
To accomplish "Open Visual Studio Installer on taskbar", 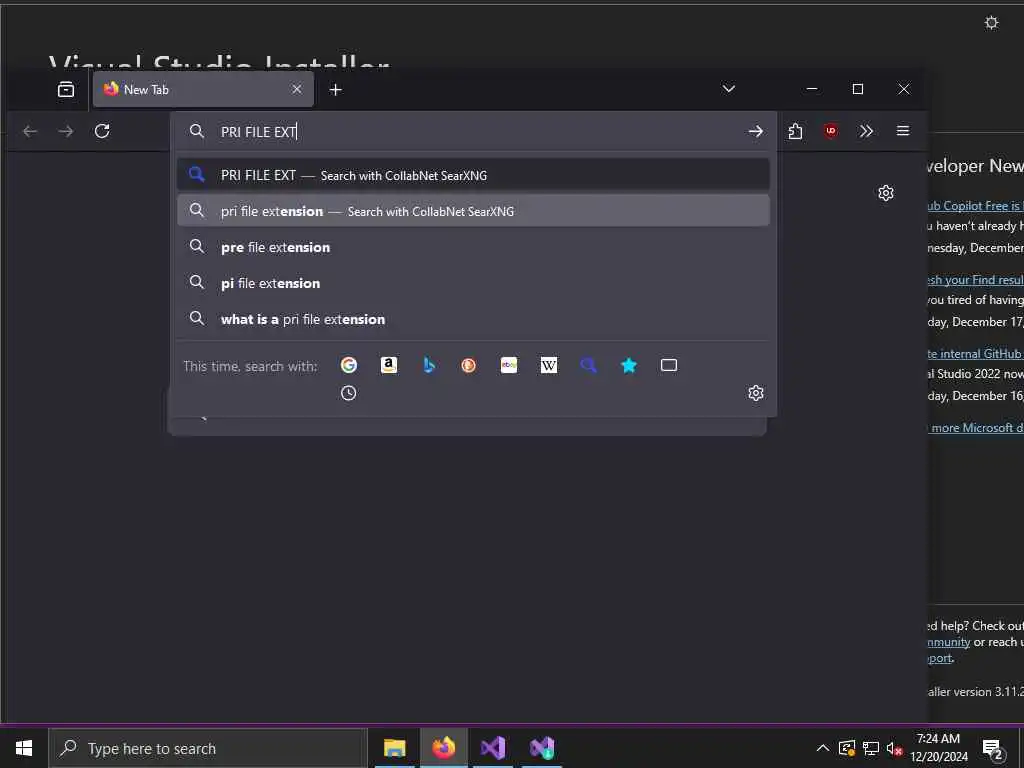I will [x=542, y=748].
